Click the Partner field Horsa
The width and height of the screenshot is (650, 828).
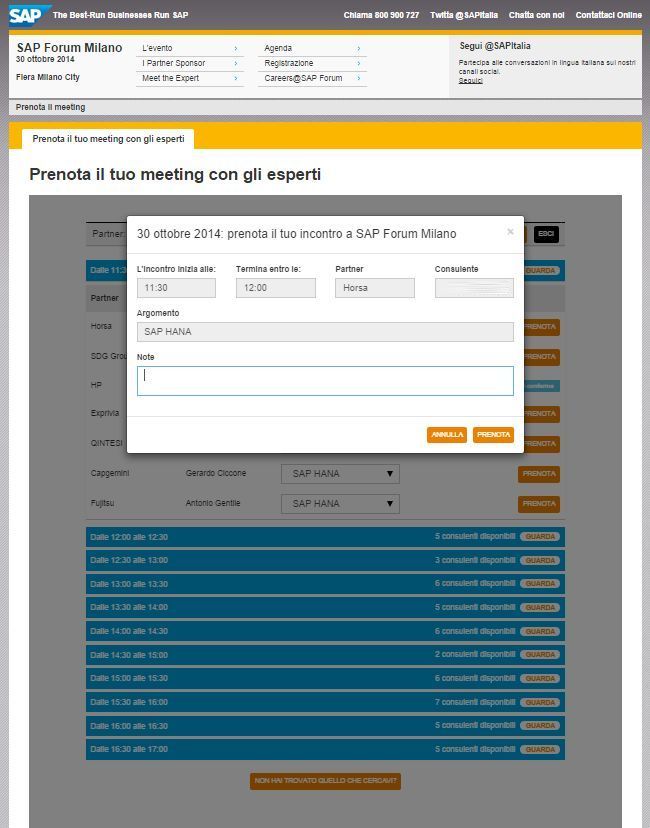[x=375, y=288]
